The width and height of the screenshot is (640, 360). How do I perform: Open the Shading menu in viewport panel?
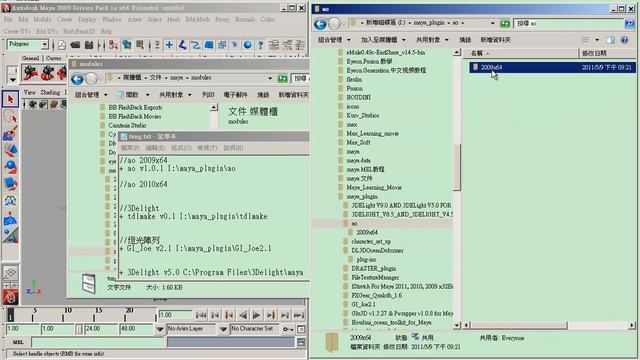[x=50, y=92]
